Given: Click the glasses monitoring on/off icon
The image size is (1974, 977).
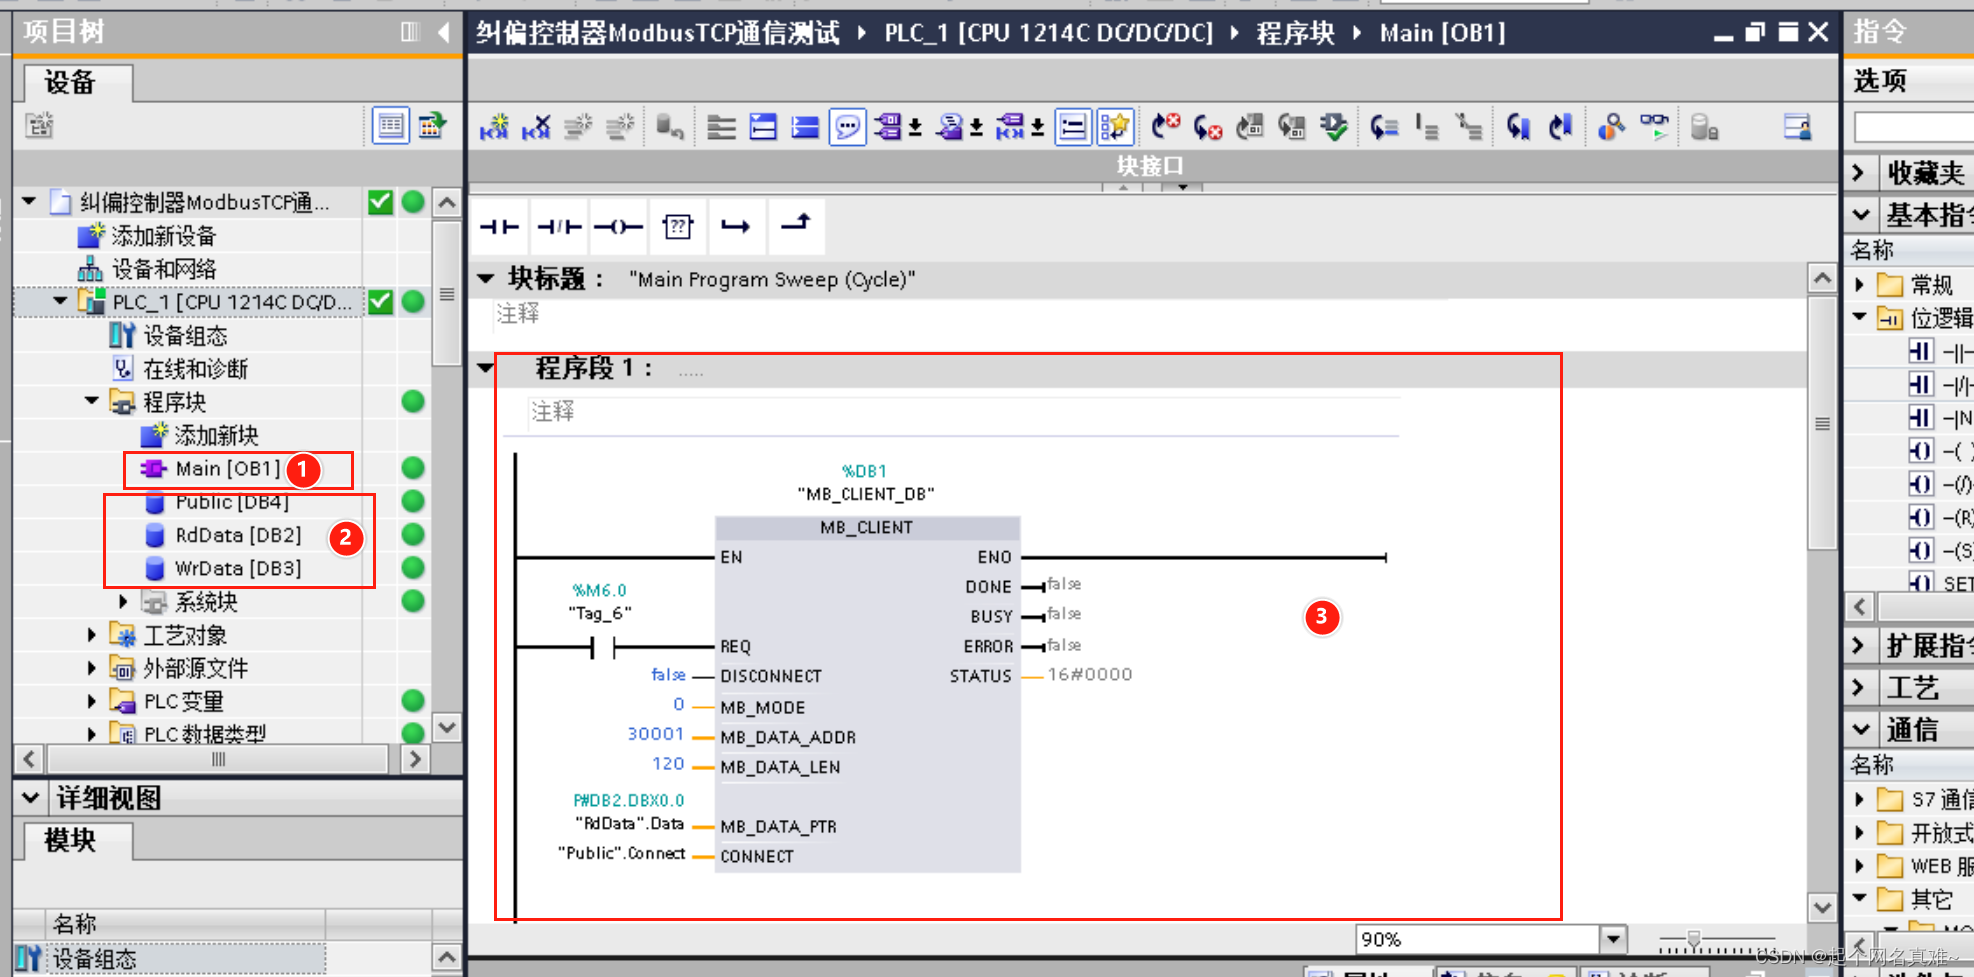Looking at the screenshot, I should point(1654,127).
